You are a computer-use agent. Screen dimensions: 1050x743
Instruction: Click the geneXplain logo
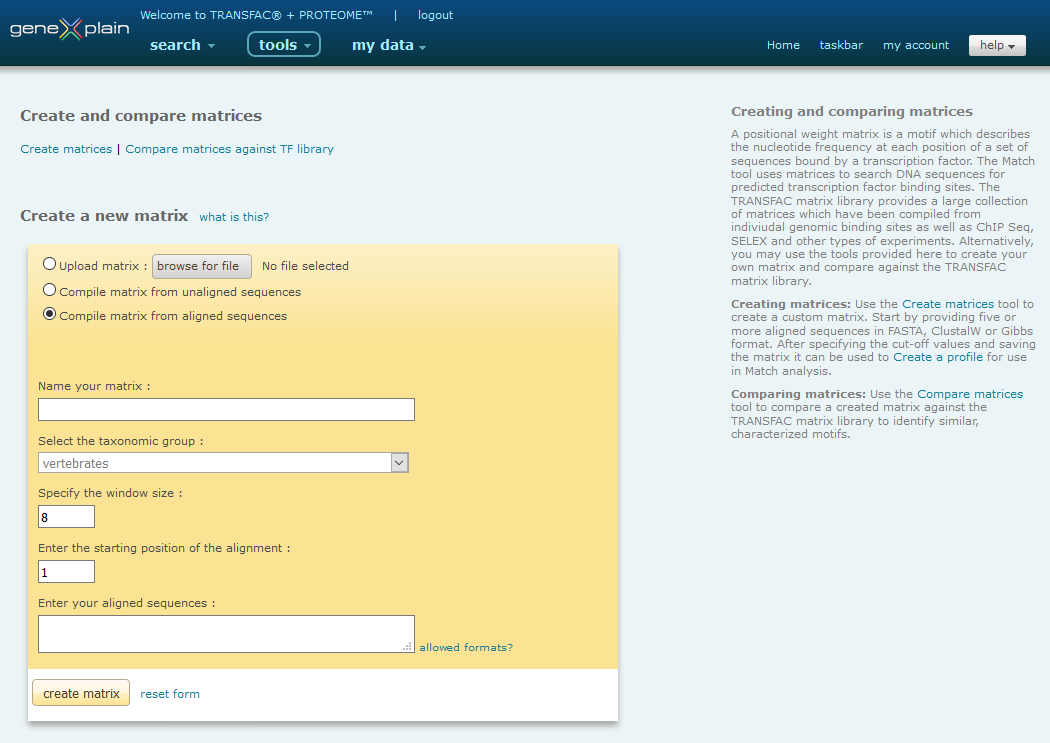[70, 29]
